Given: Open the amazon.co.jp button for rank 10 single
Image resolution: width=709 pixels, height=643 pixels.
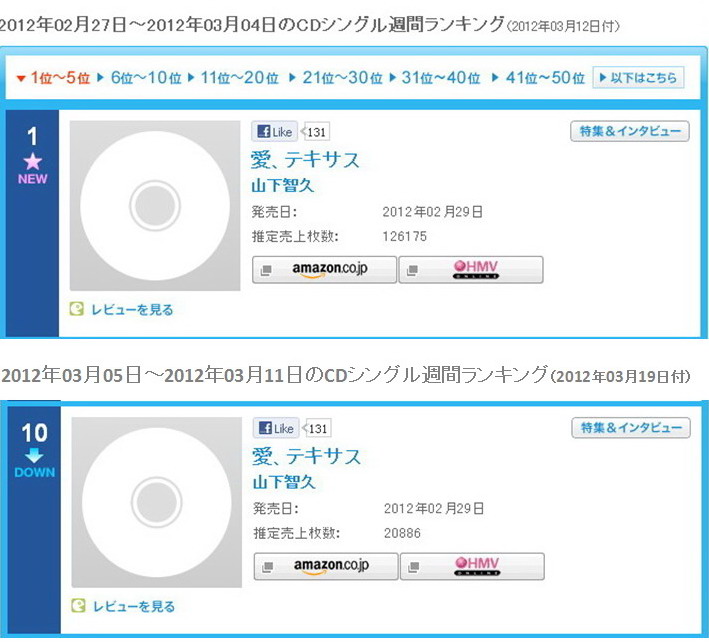Looking at the screenshot, I should point(326,566).
